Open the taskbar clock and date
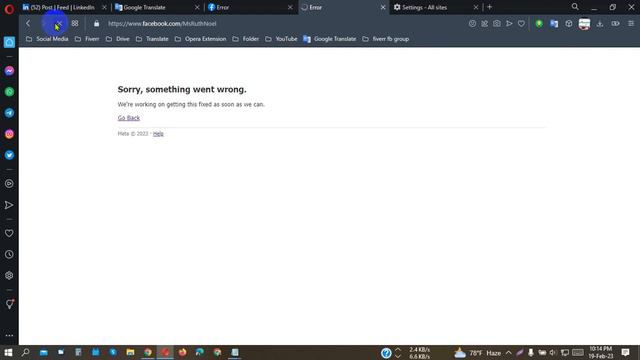640x360 pixels. coord(601,353)
